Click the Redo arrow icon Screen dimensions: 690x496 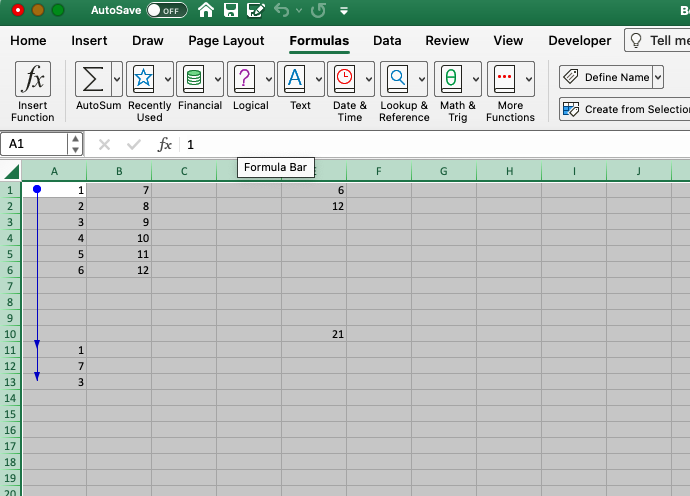point(318,10)
